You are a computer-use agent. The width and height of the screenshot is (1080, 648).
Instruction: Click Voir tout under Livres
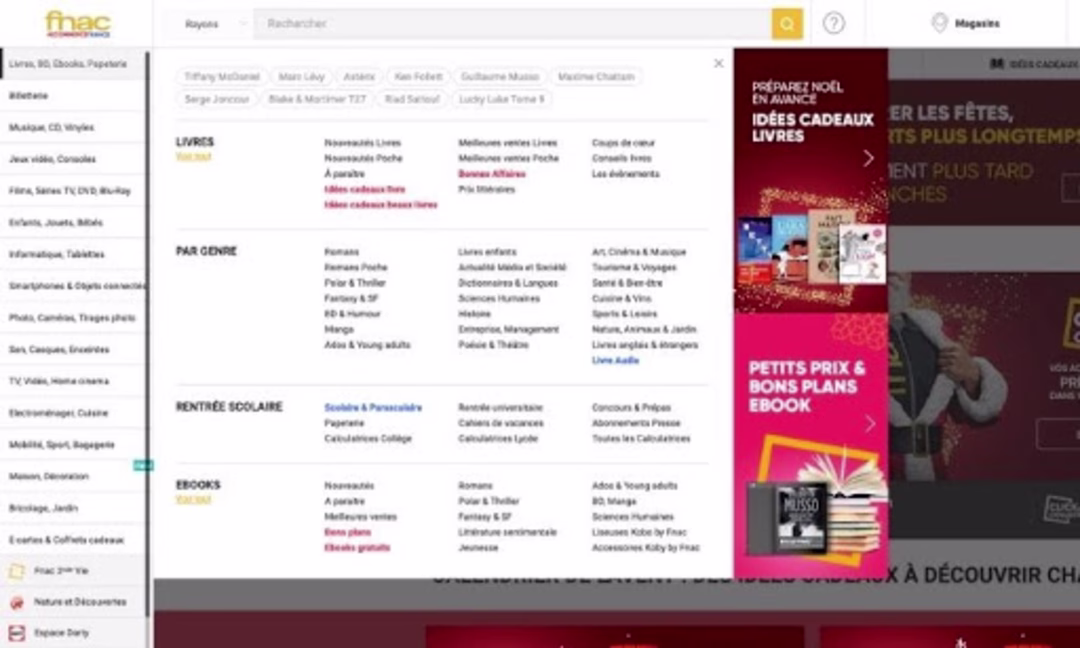193,157
